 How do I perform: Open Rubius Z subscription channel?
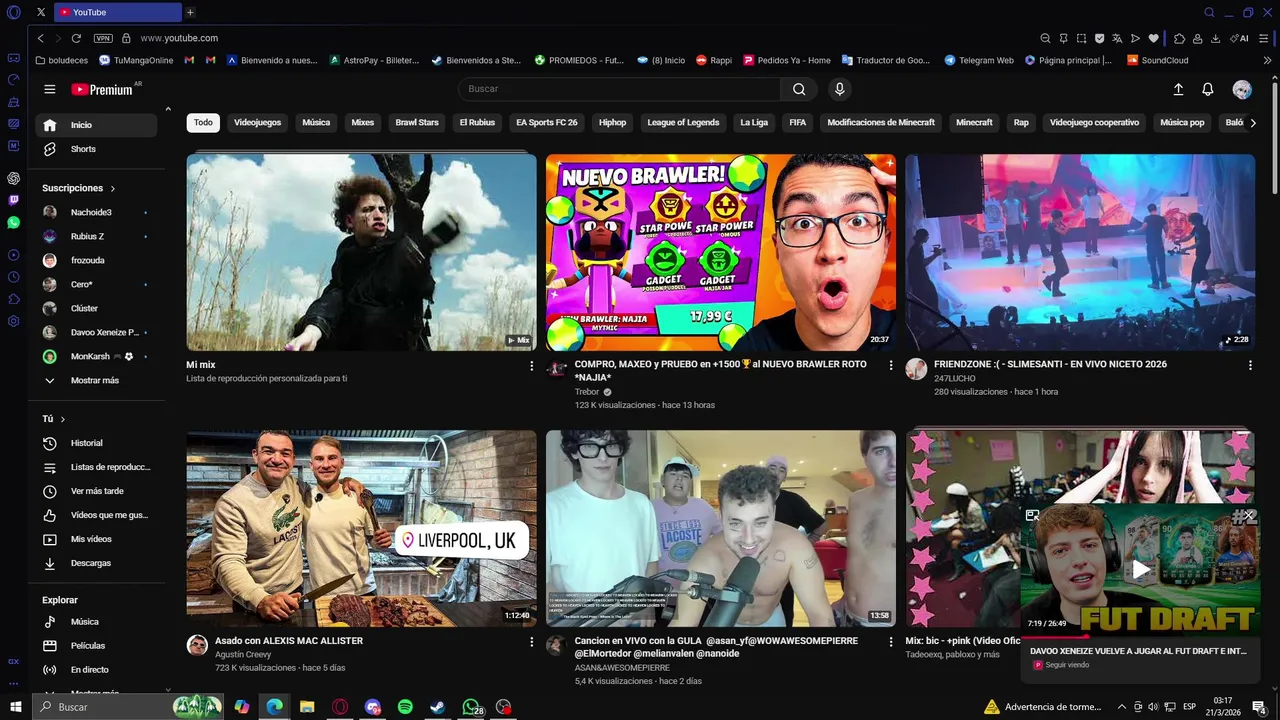[96, 236]
